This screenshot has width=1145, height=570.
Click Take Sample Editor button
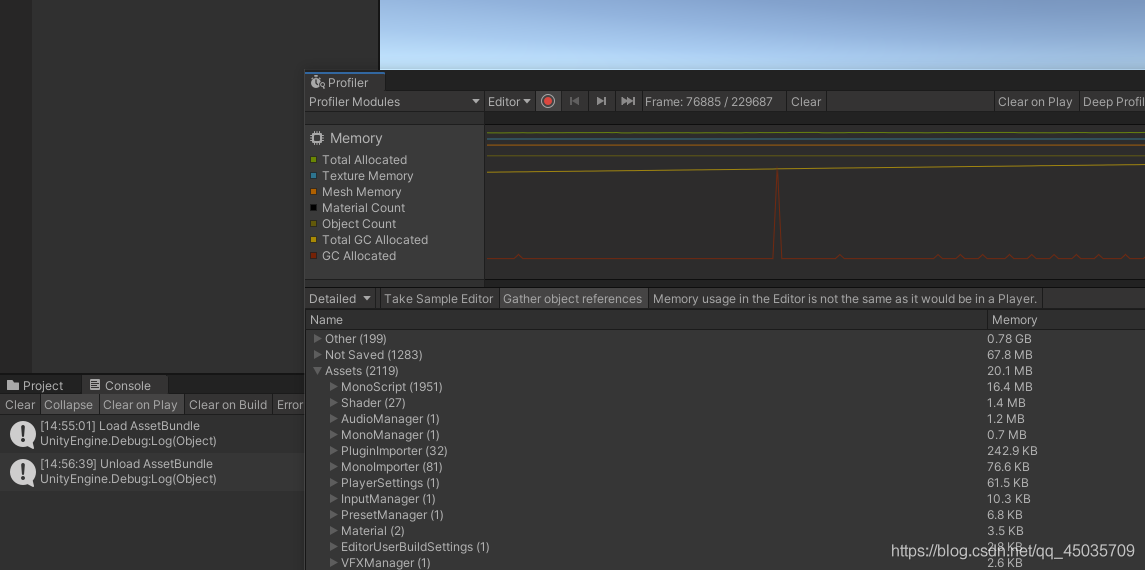(x=439, y=299)
